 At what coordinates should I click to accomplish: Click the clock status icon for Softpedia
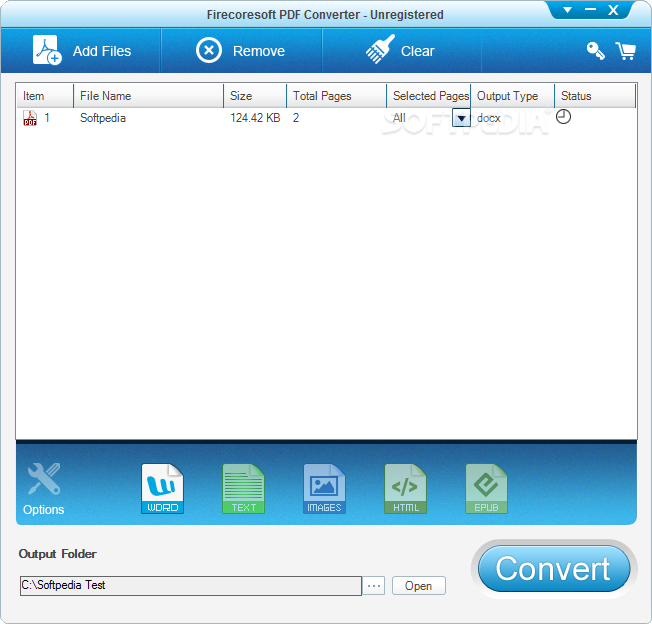[x=563, y=117]
